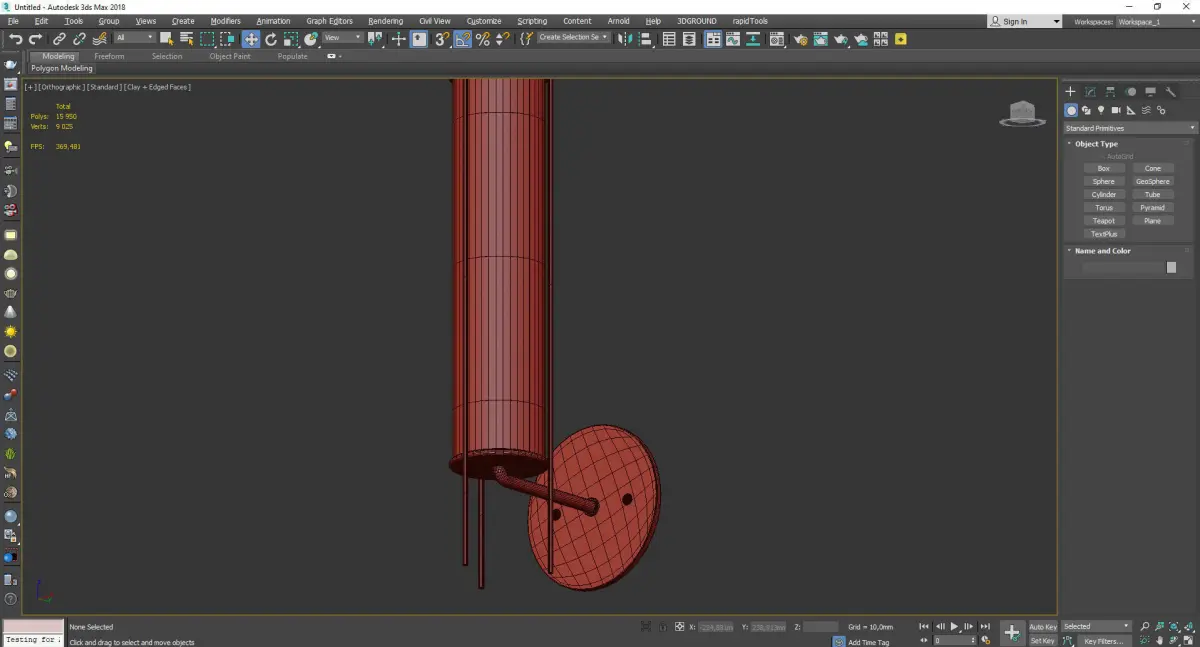This screenshot has width=1200, height=647.
Task: Activate the Select Object tool
Action: [166, 39]
